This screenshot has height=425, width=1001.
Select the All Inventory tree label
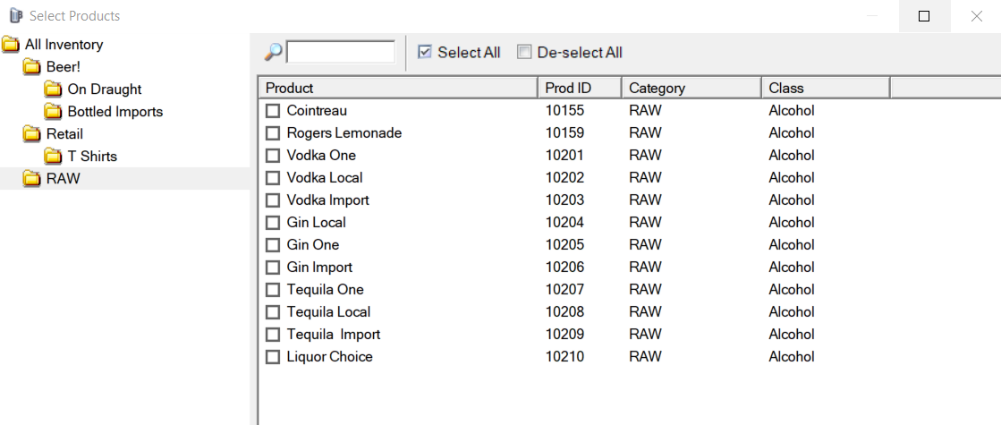pos(64,45)
